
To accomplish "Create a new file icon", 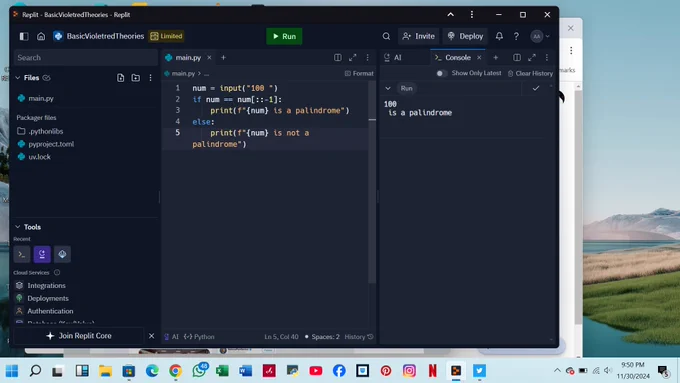I will point(121,78).
